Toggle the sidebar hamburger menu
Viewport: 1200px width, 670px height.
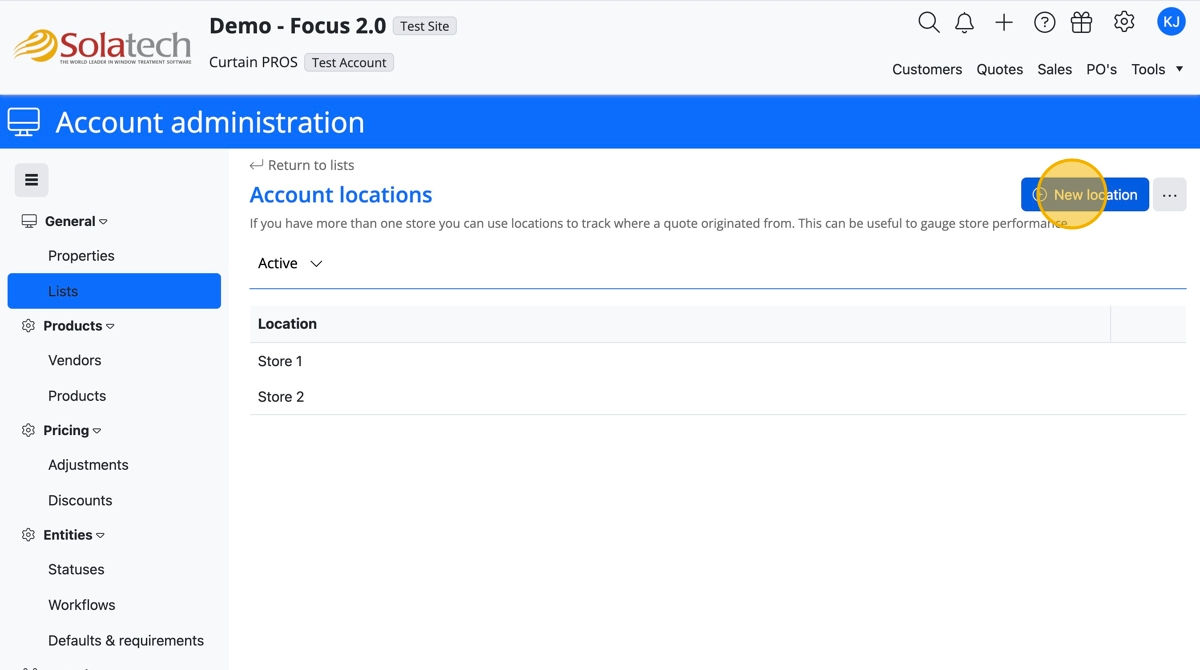pyautogui.click(x=32, y=180)
